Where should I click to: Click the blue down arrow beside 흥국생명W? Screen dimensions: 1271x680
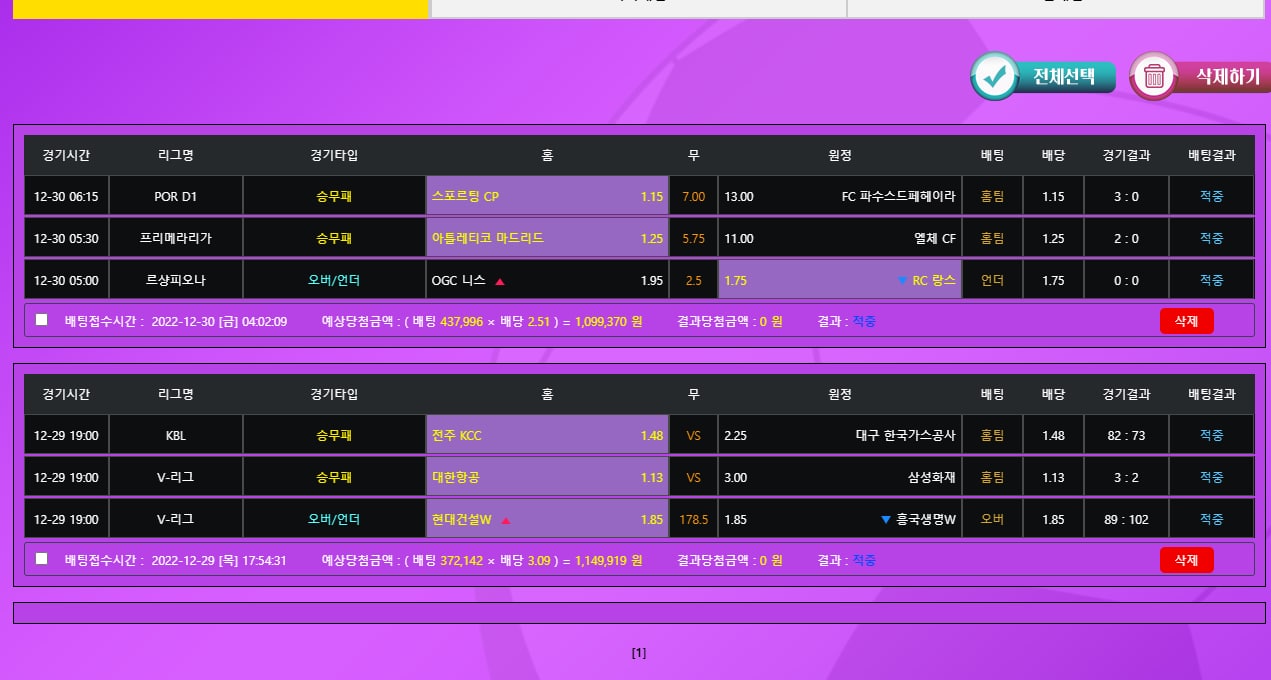click(x=885, y=520)
